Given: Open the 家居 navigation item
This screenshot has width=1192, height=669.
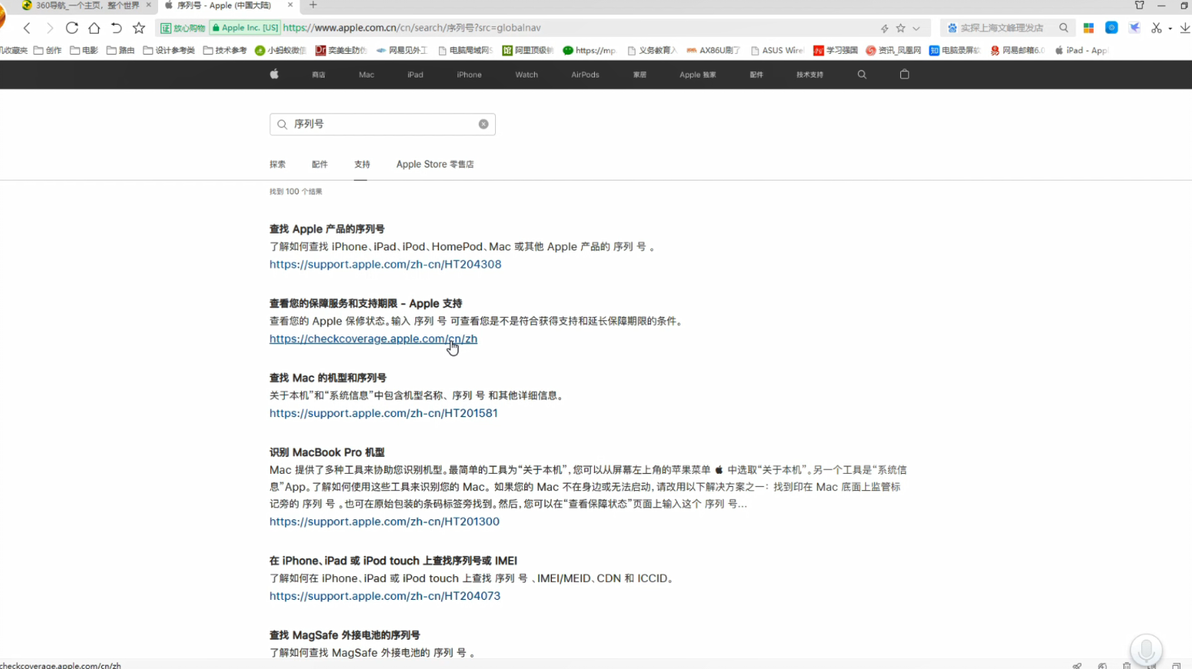Looking at the screenshot, I should [640, 75].
